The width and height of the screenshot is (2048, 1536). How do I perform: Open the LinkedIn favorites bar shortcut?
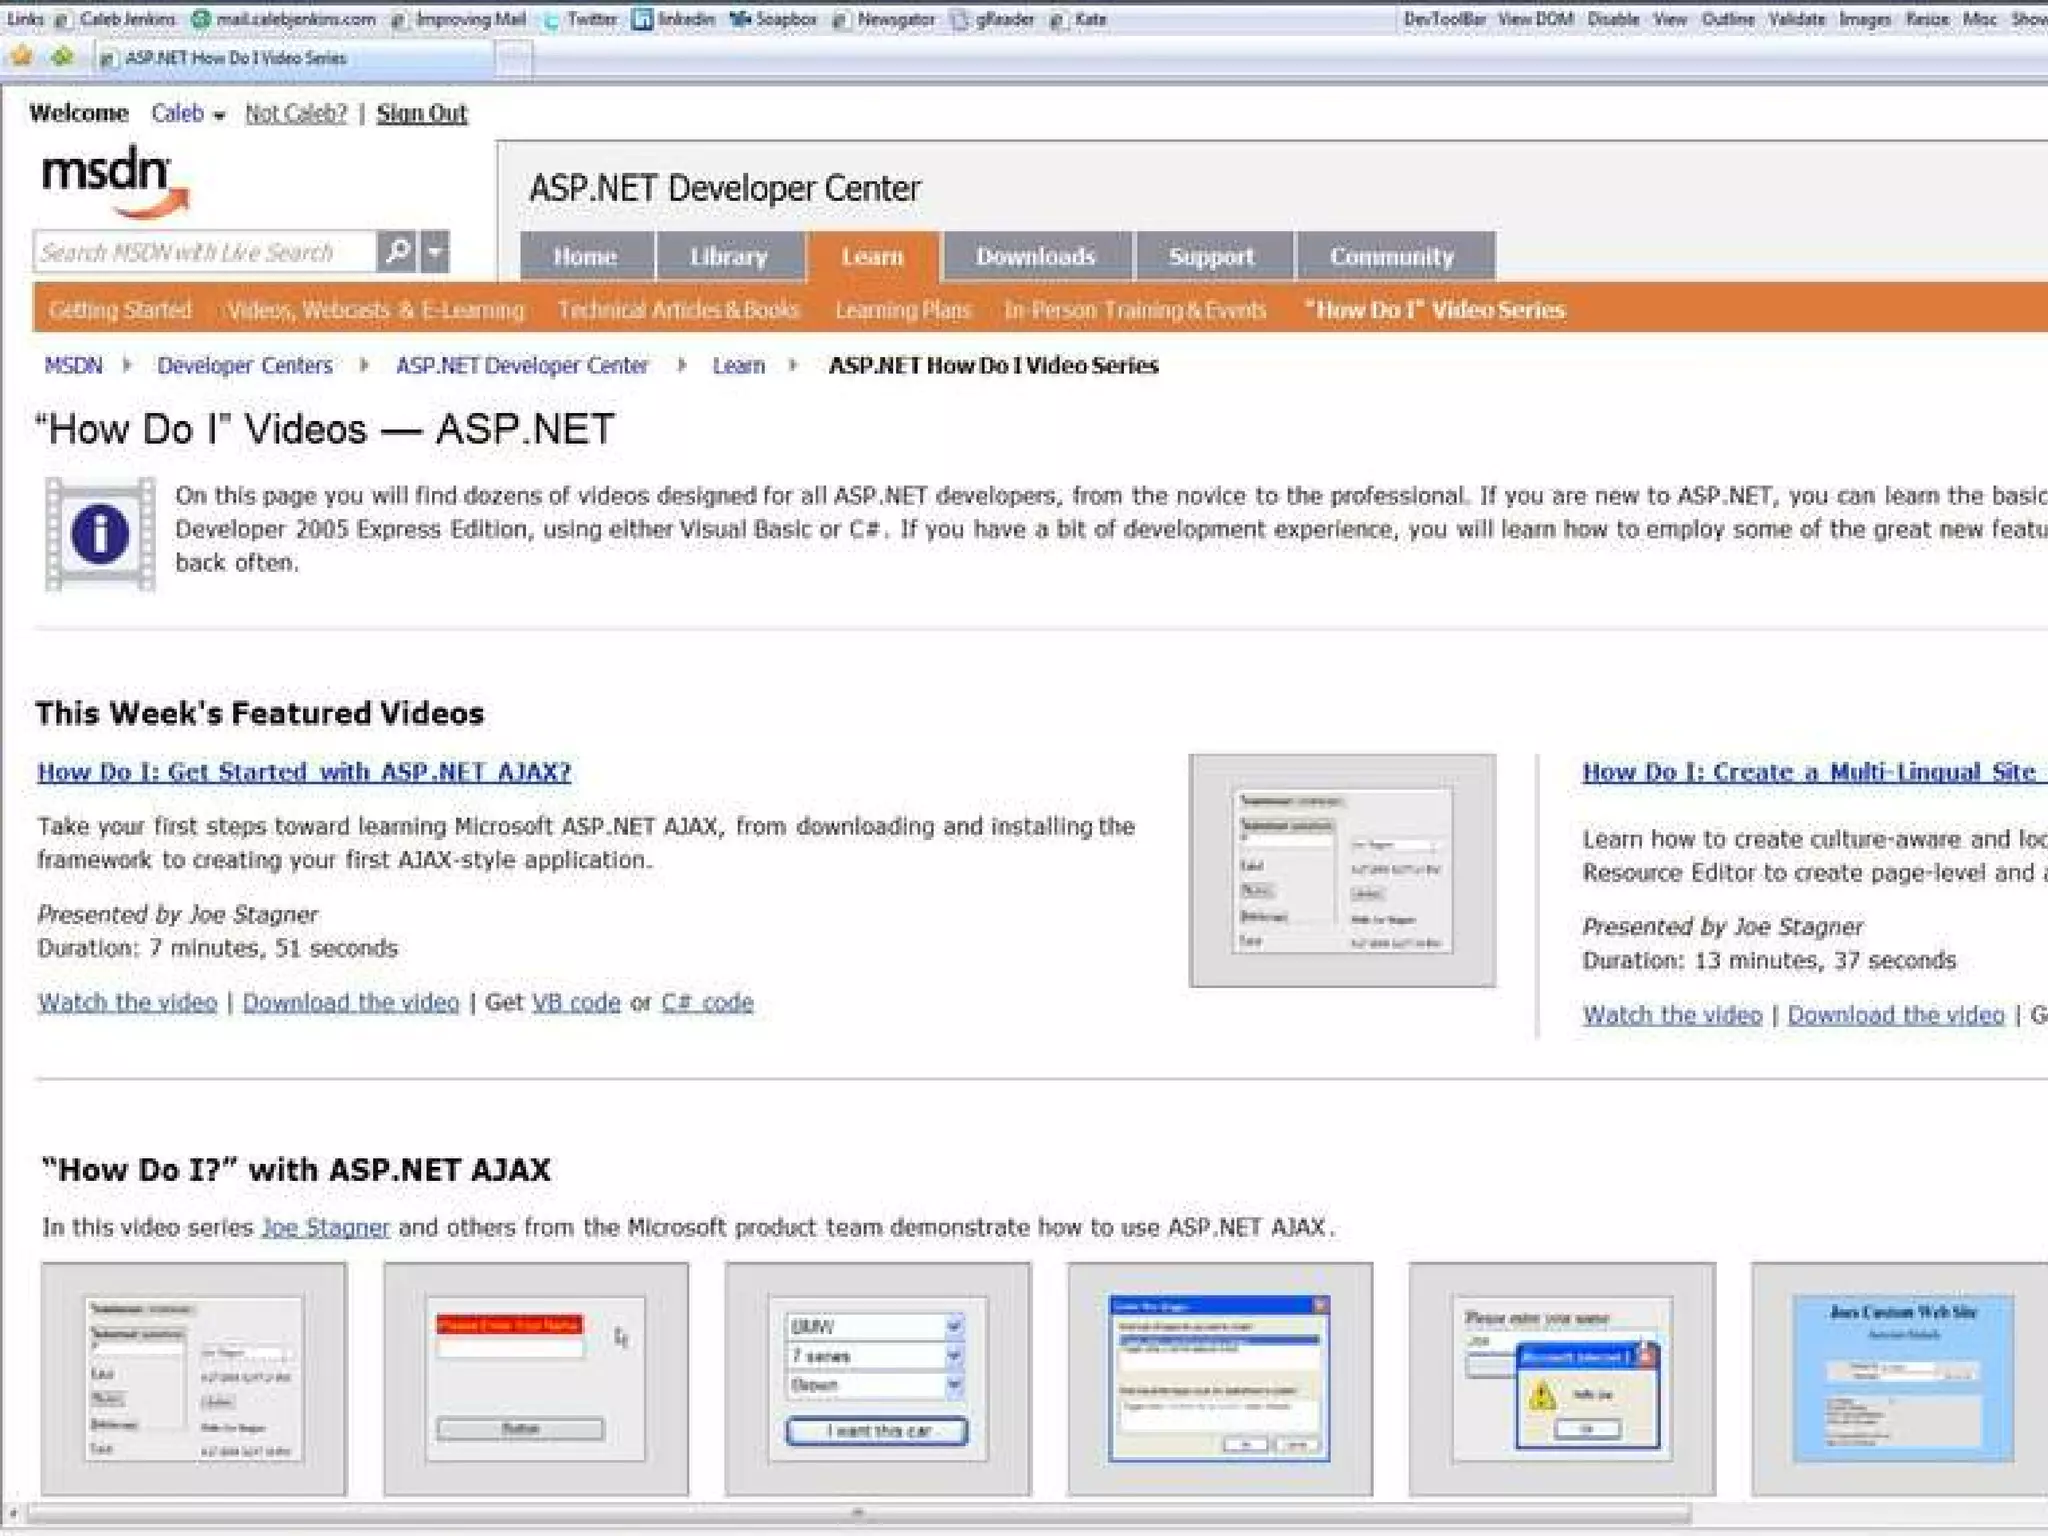point(675,19)
